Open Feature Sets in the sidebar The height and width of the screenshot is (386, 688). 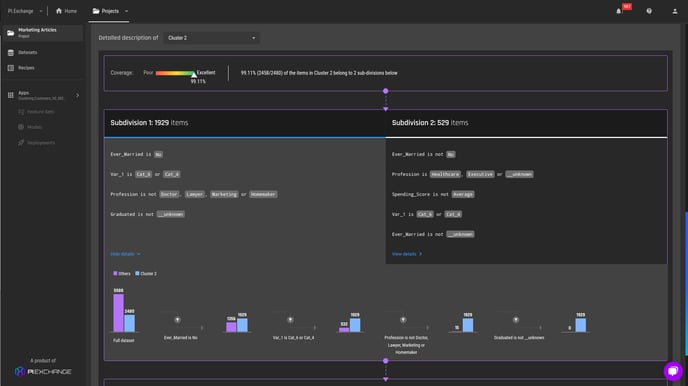(x=40, y=111)
